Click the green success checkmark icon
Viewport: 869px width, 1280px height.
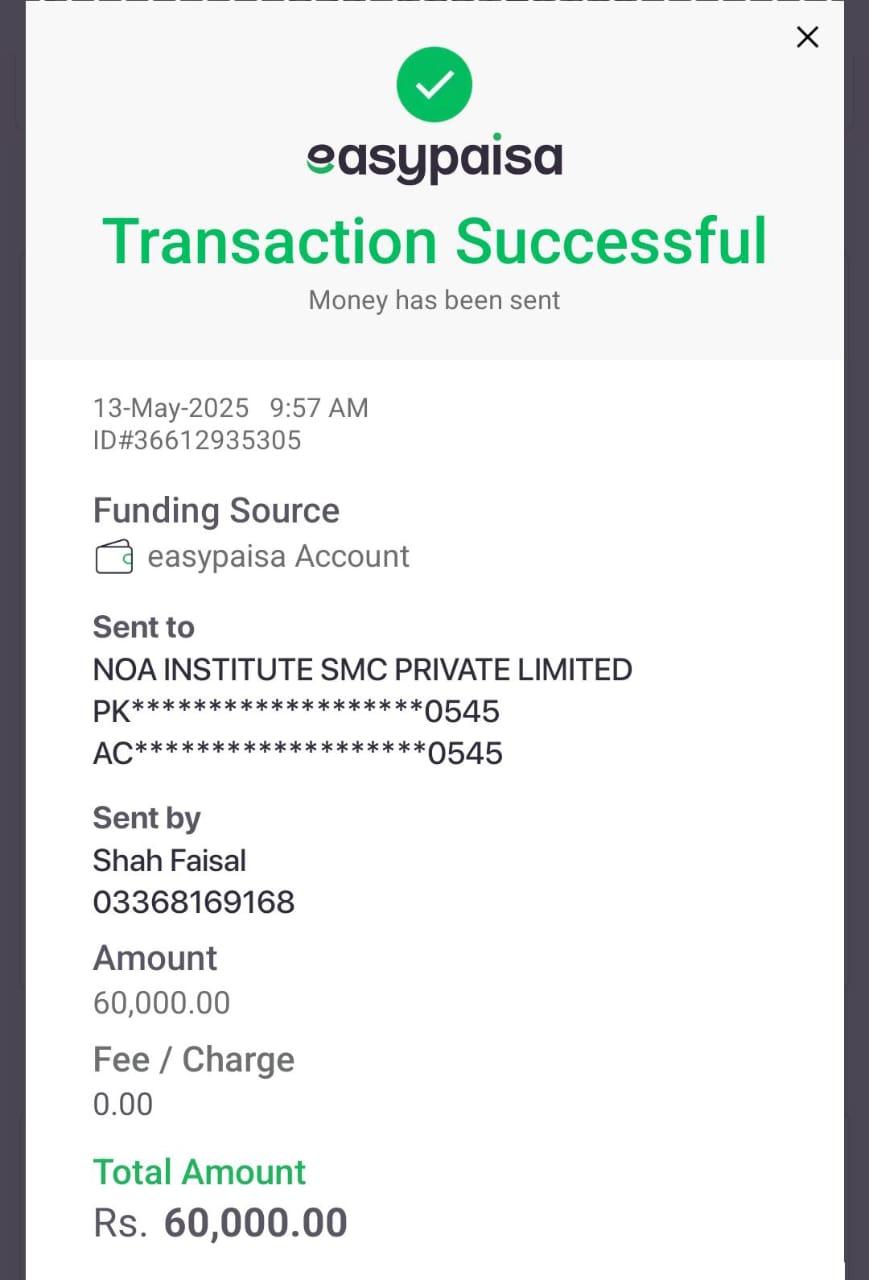click(x=434, y=85)
